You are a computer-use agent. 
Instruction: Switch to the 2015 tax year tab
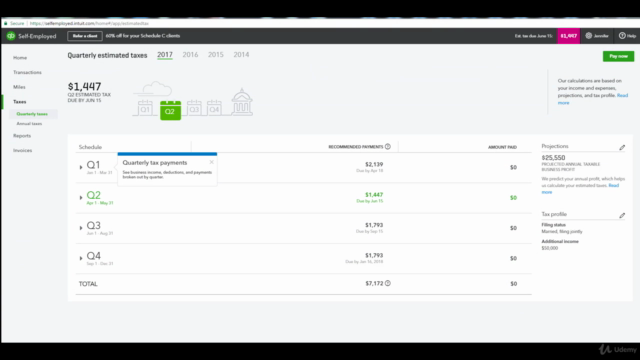pos(216,55)
